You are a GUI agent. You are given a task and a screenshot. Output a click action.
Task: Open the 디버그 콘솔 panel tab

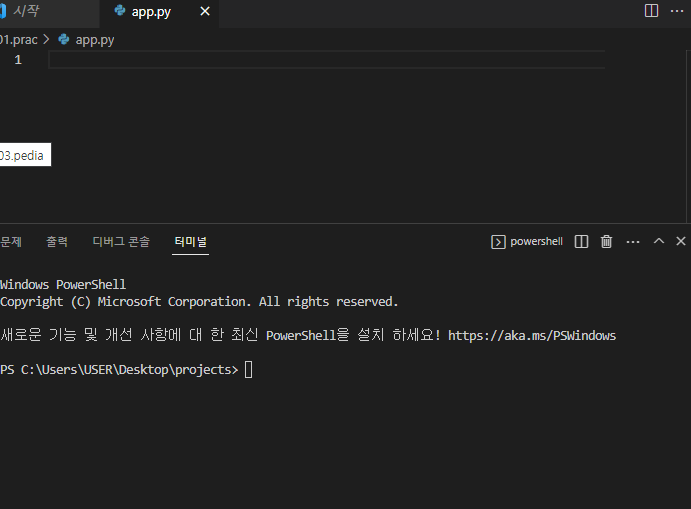[121, 241]
